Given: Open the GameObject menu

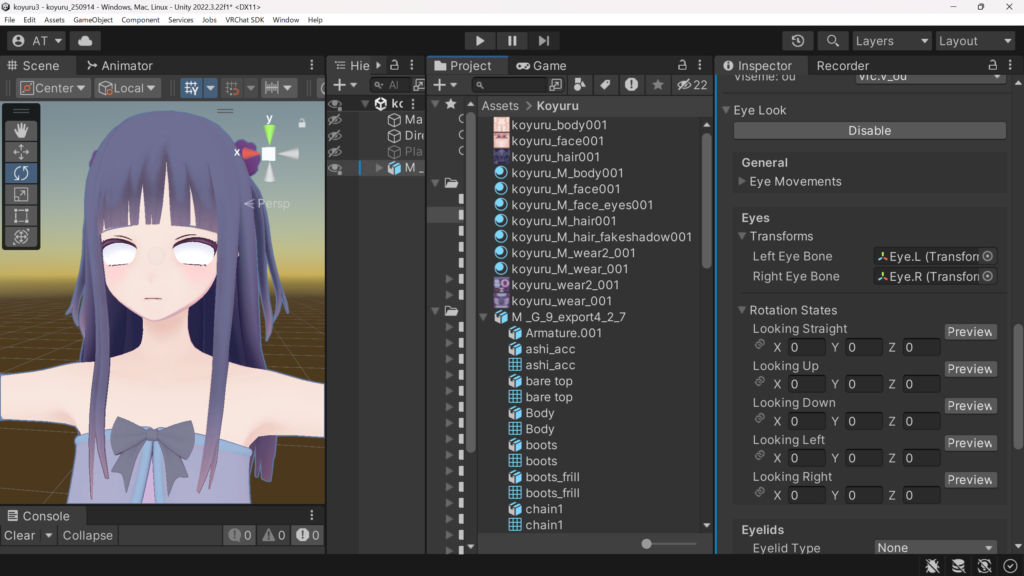Looking at the screenshot, I should (x=92, y=20).
